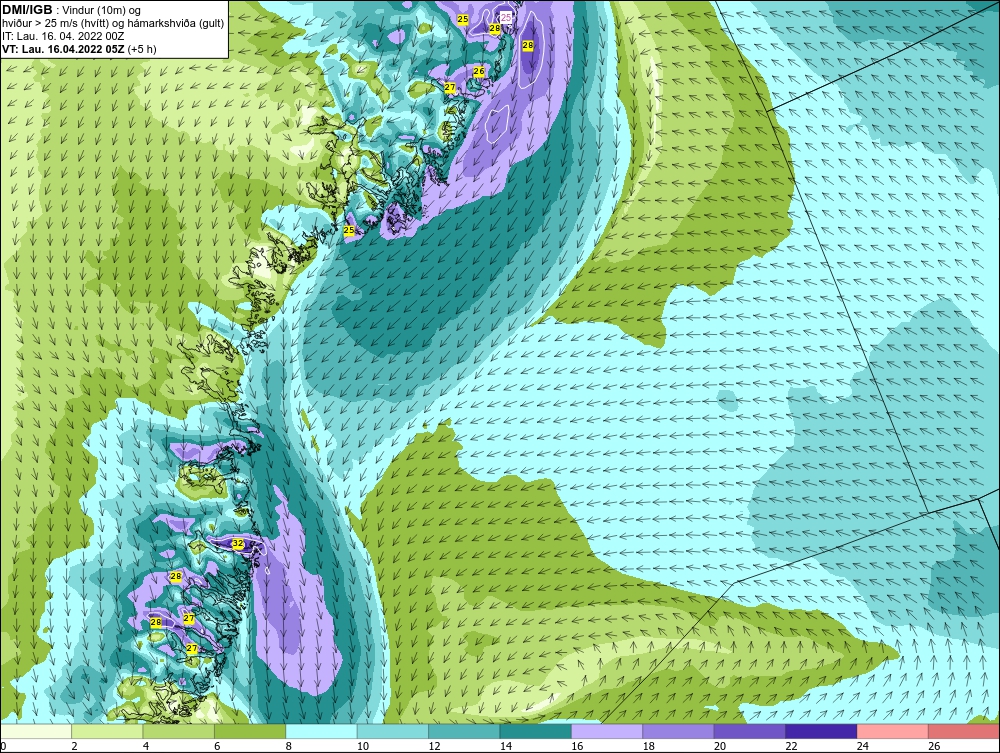Viewport: 1000px width, 753px height.
Task: Click the legend swatch between 14 and 16
Action: pyautogui.click(x=536, y=731)
